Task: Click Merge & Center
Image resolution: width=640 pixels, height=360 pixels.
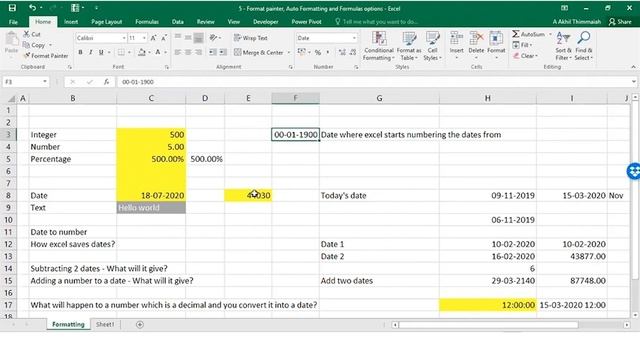Action: tap(259, 52)
